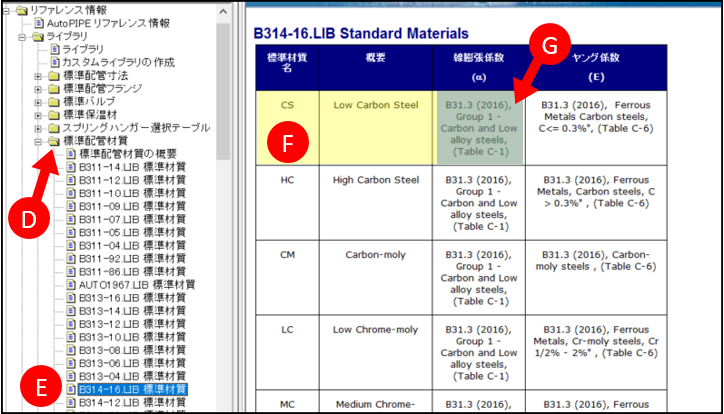The height and width of the screenshot is (414, 724).
Task: Select the 標準配管寸法 folder icon
Action: [54, 76]
